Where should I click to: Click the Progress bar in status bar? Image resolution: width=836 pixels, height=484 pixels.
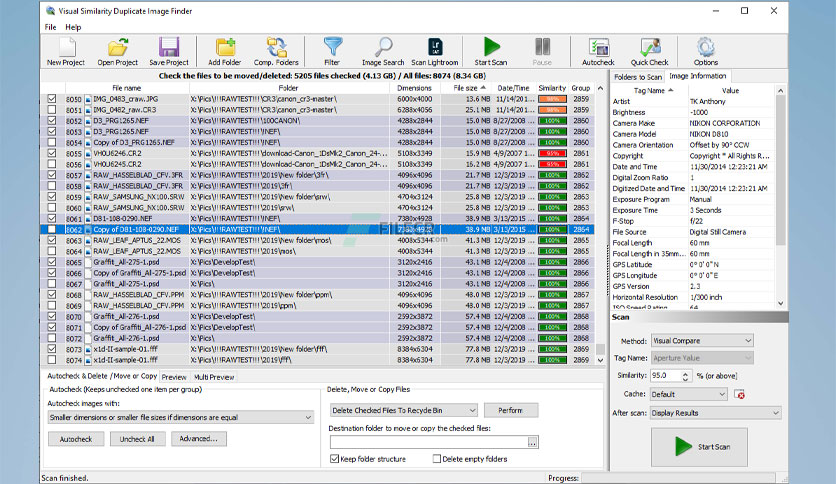point(678,478)
